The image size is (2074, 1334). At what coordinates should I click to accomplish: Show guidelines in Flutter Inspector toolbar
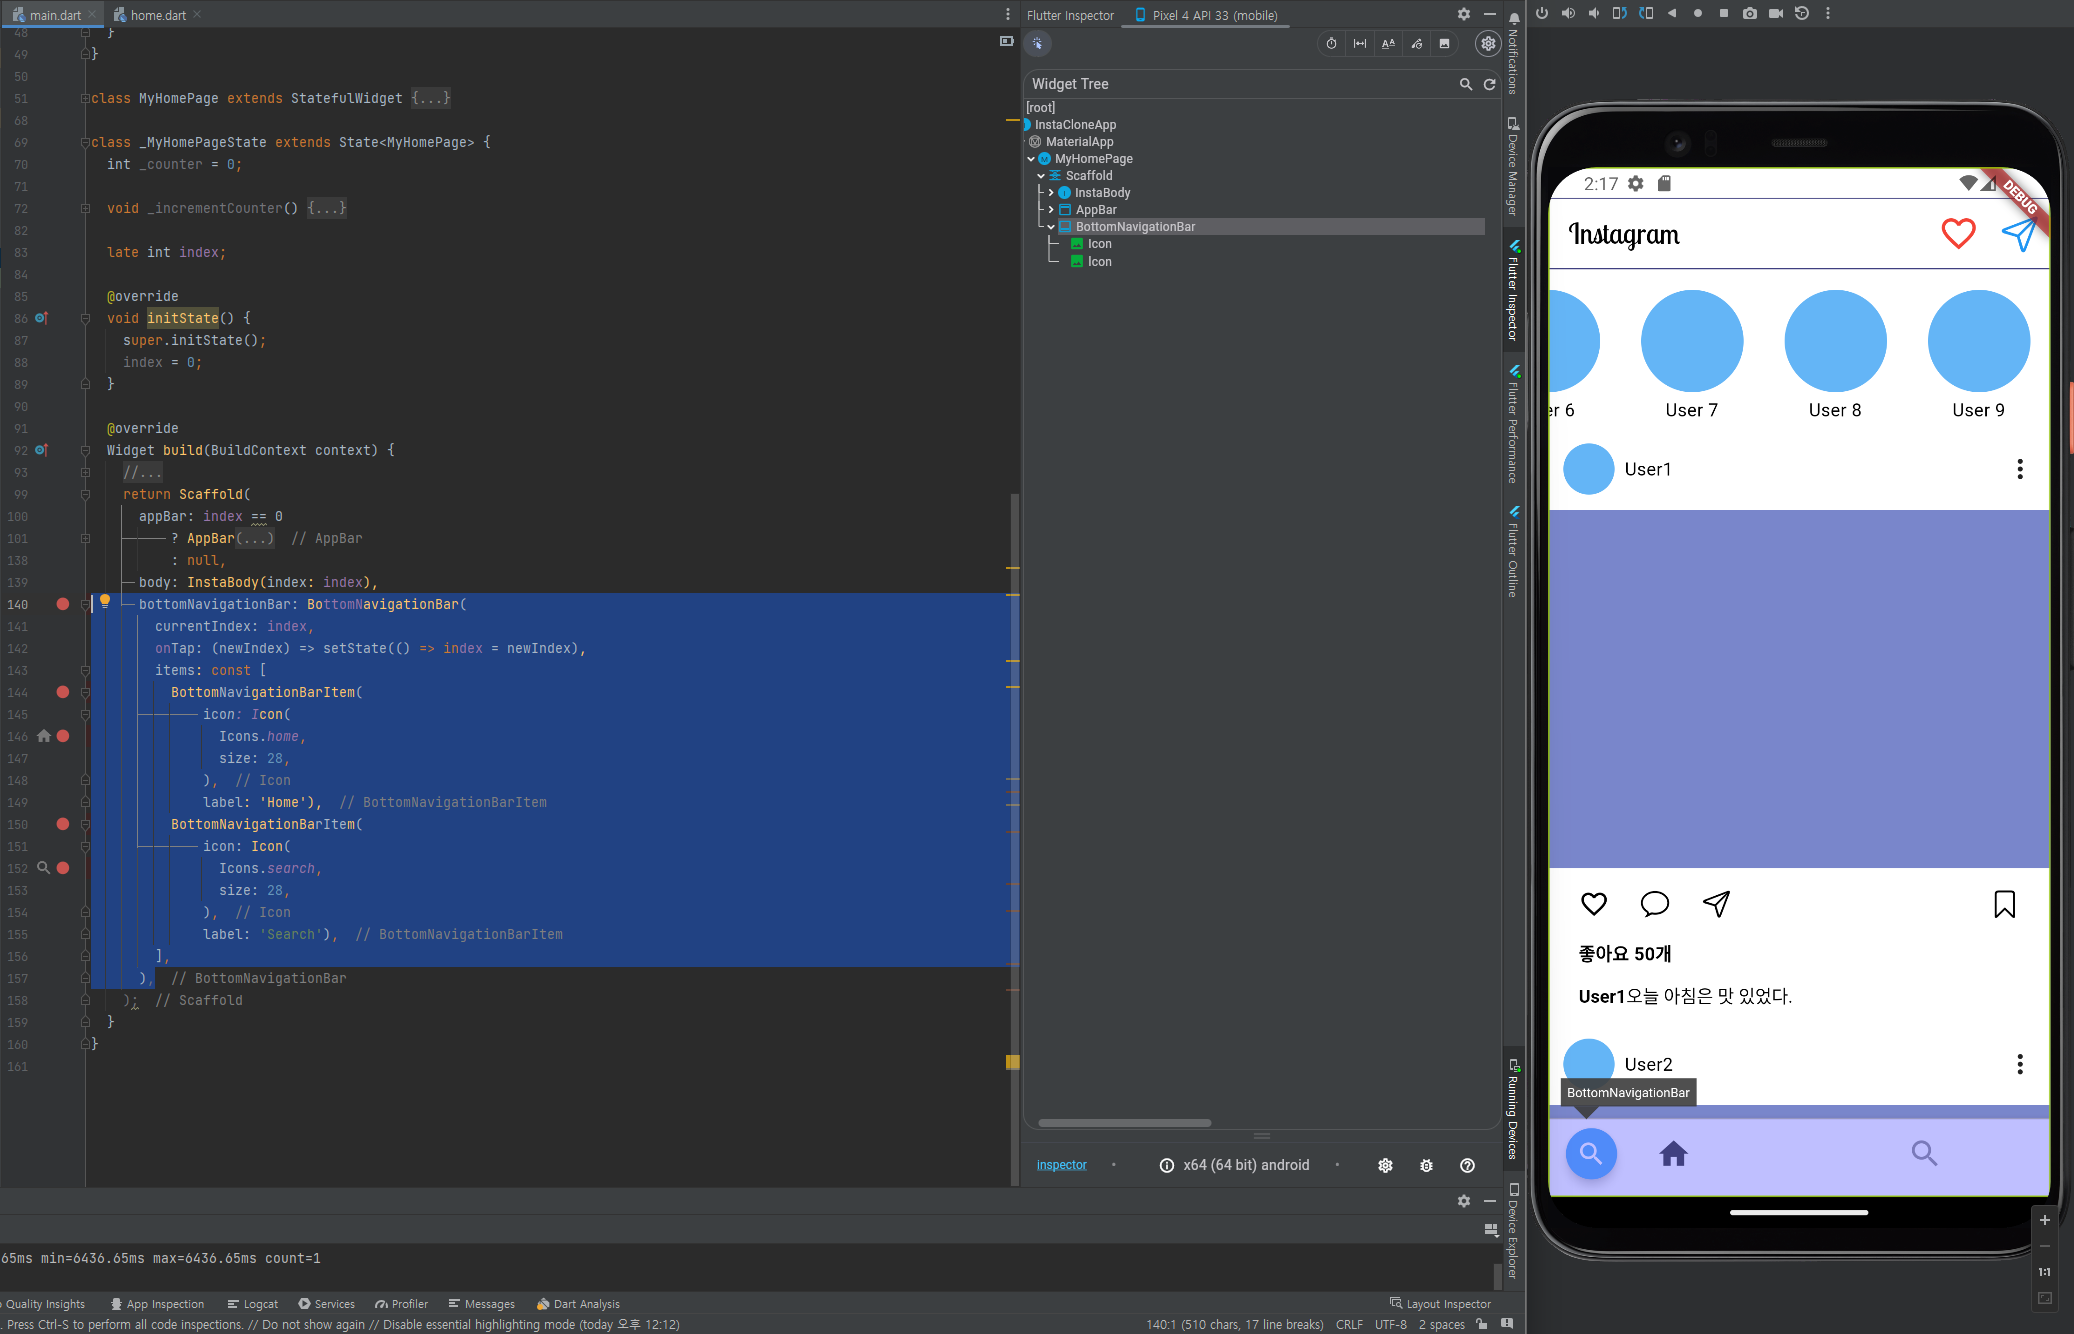[1360, 44]
